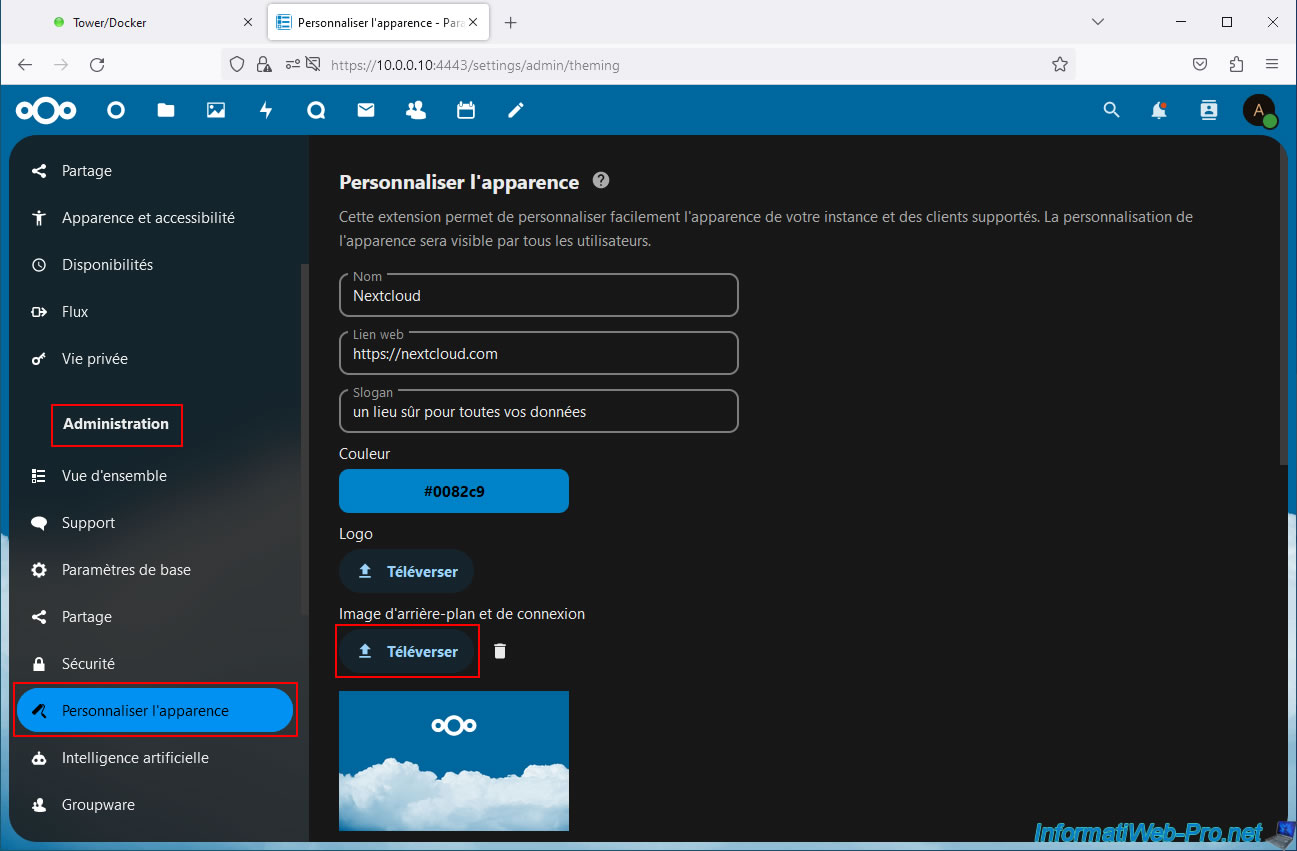Open the Talk chat icon
This screenshot has height=851, width=1297.
coord(316,111)
